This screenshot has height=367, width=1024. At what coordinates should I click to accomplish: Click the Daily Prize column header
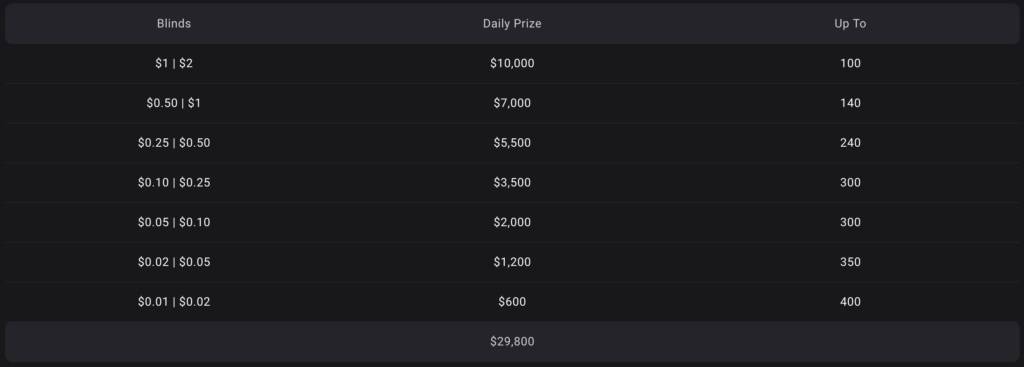[x=512, y=24]
